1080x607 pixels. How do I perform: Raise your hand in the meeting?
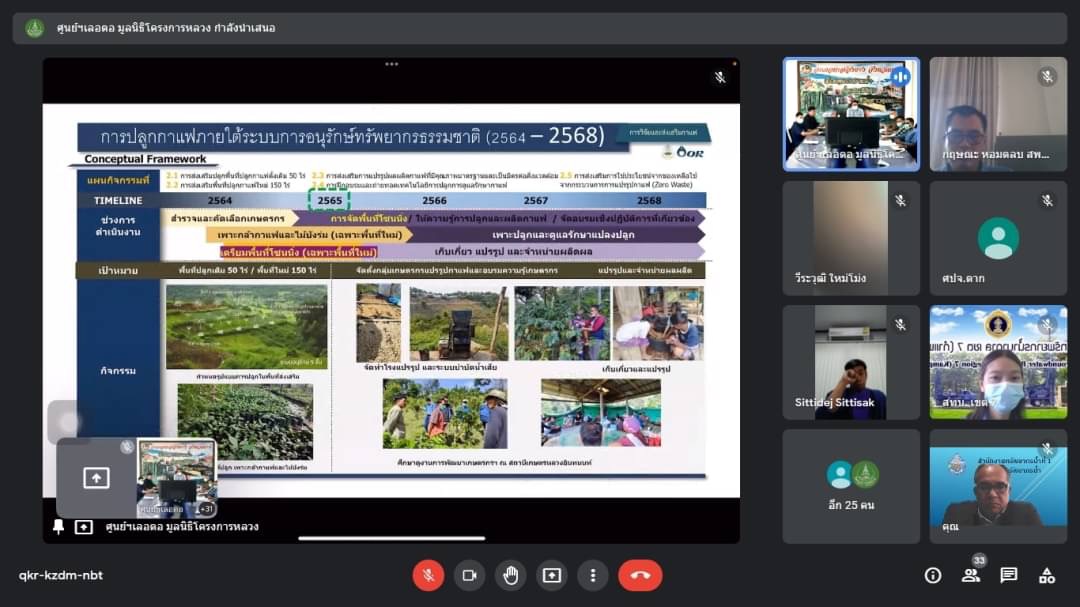point(510,575)
